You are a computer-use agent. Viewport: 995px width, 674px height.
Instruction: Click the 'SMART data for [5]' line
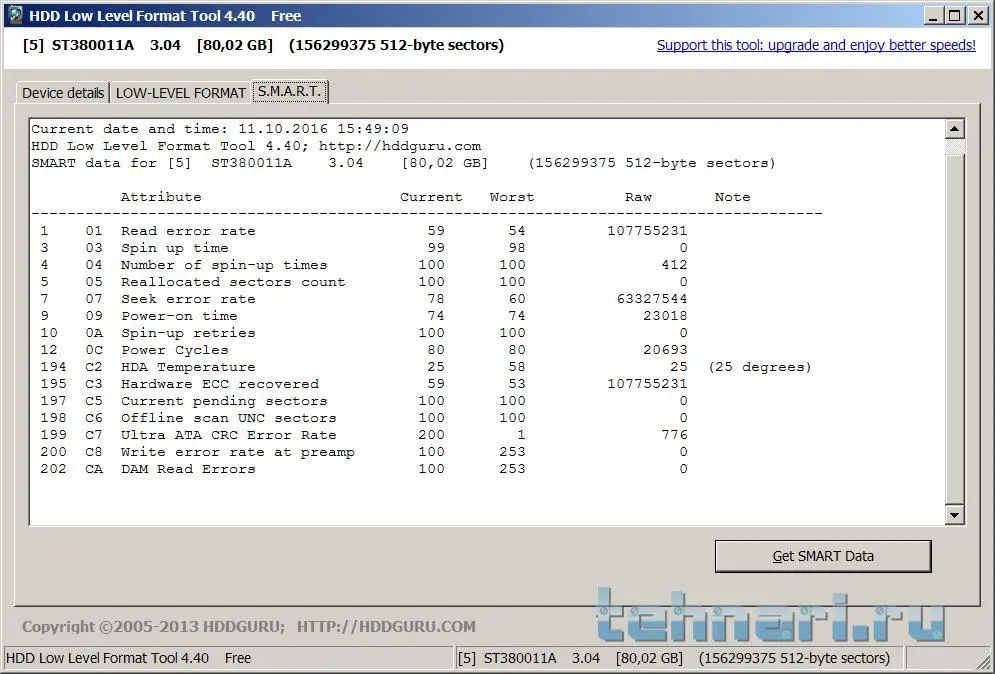pyautogui.click(x=403, y=163)
